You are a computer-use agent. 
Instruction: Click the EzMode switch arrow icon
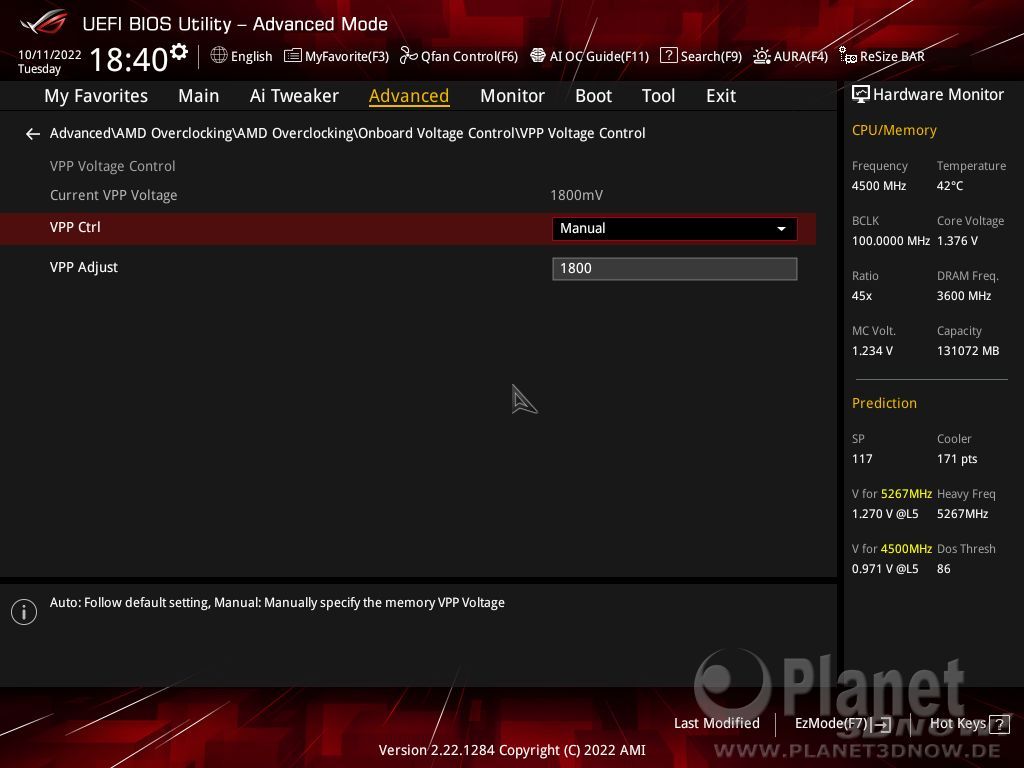pos(882,724)
